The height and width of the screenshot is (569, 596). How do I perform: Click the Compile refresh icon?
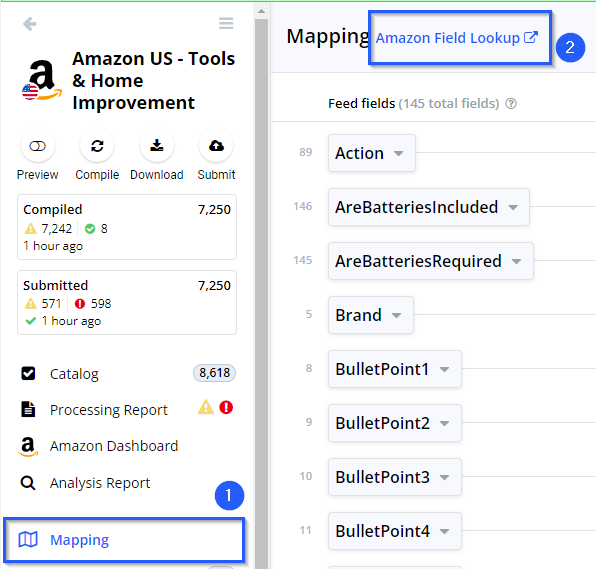[x=97, y=146]
